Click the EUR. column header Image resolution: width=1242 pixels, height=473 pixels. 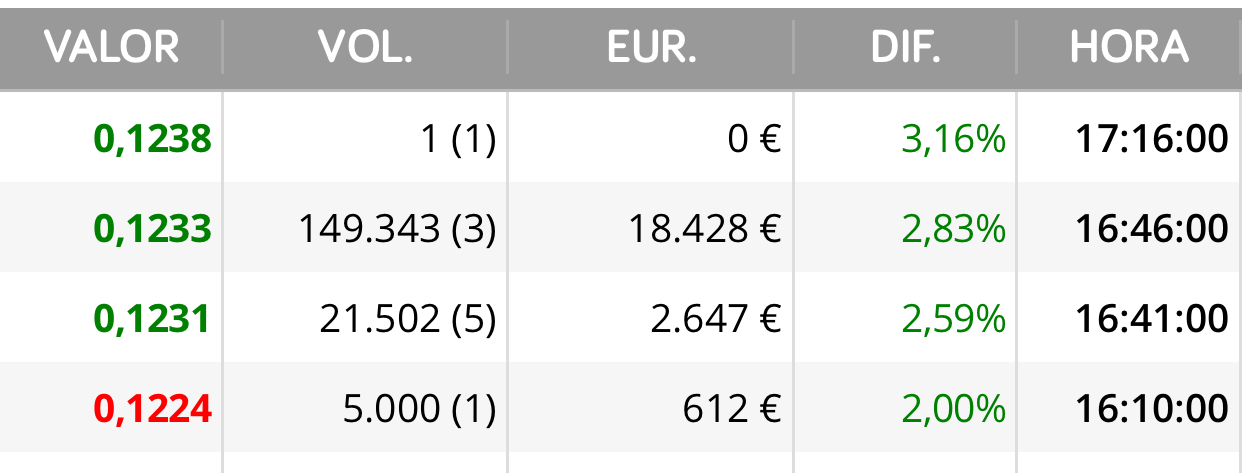[x=651, y=47]
